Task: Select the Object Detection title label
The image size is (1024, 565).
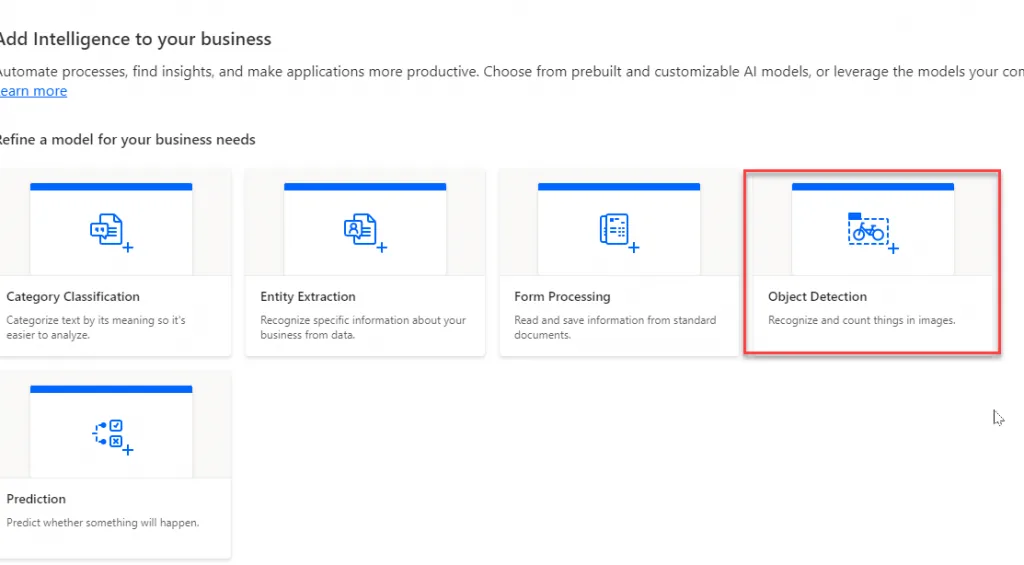Action: [x=817, y=297]
